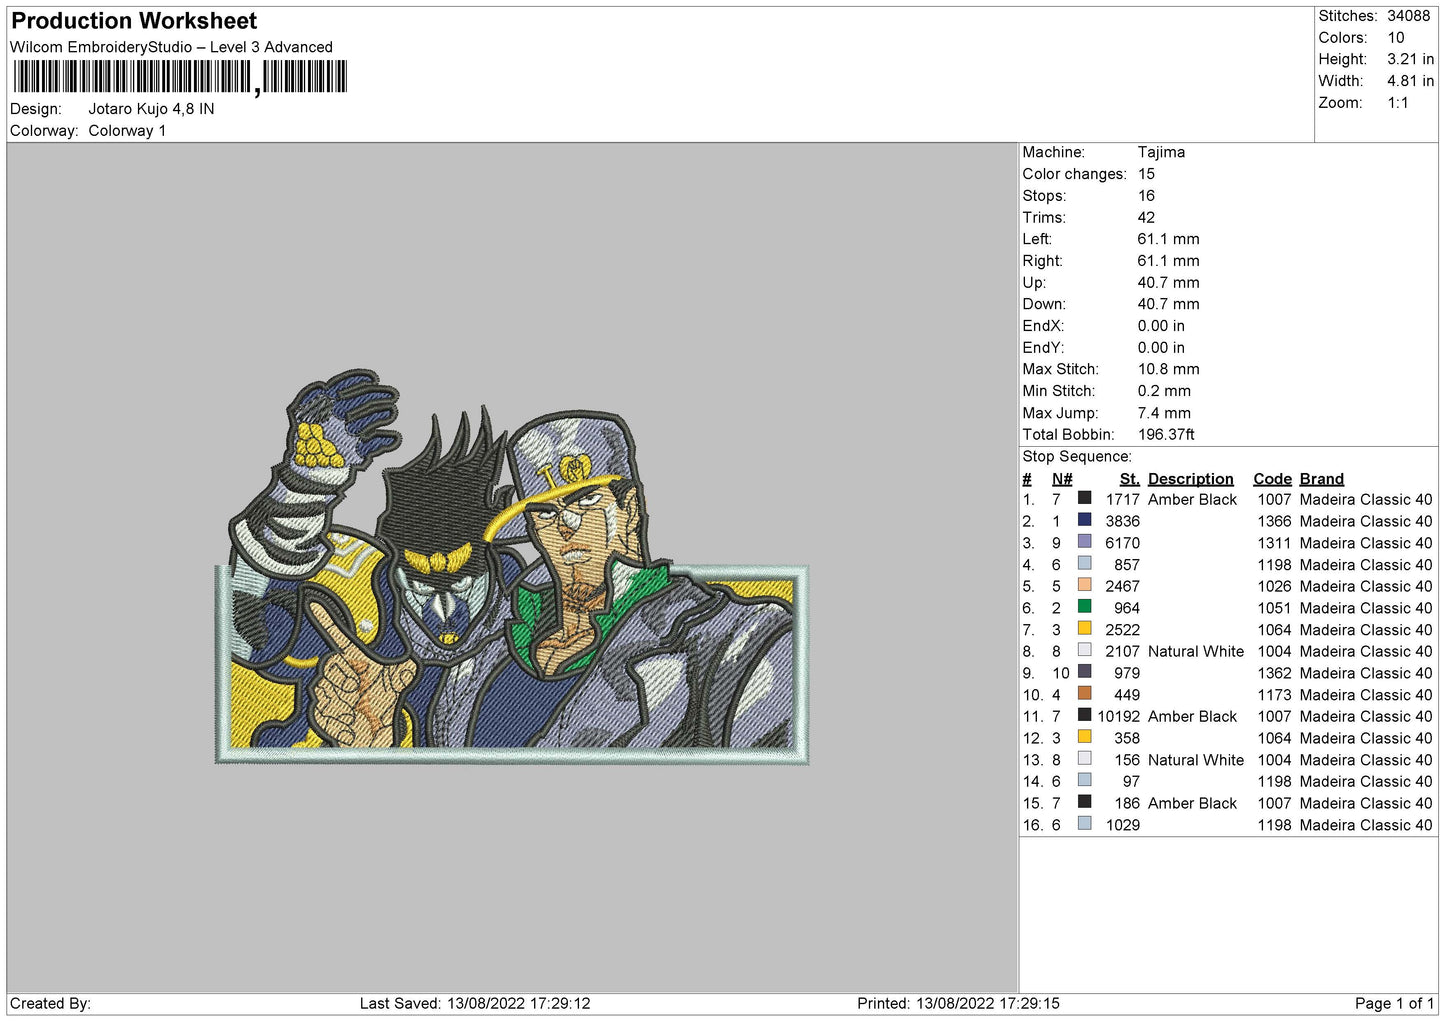
Task: Click the 'Printed: 13/08/2022 17:29:15' footer text
Action: pos(958,1003)
